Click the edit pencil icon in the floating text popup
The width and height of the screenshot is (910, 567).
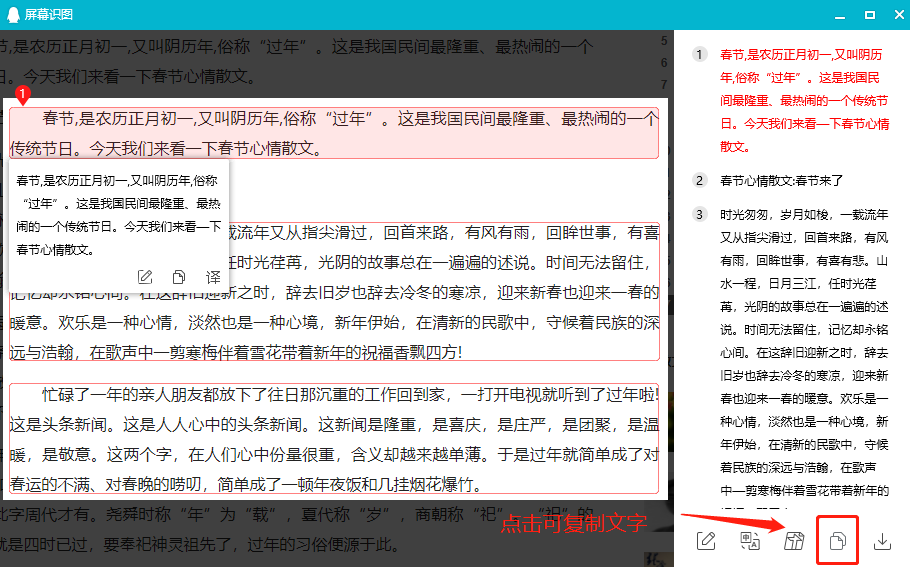145,277
